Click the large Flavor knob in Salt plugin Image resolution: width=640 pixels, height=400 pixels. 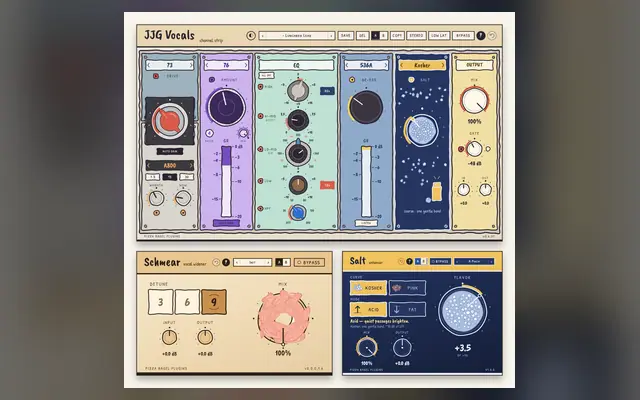click(462, 310)
